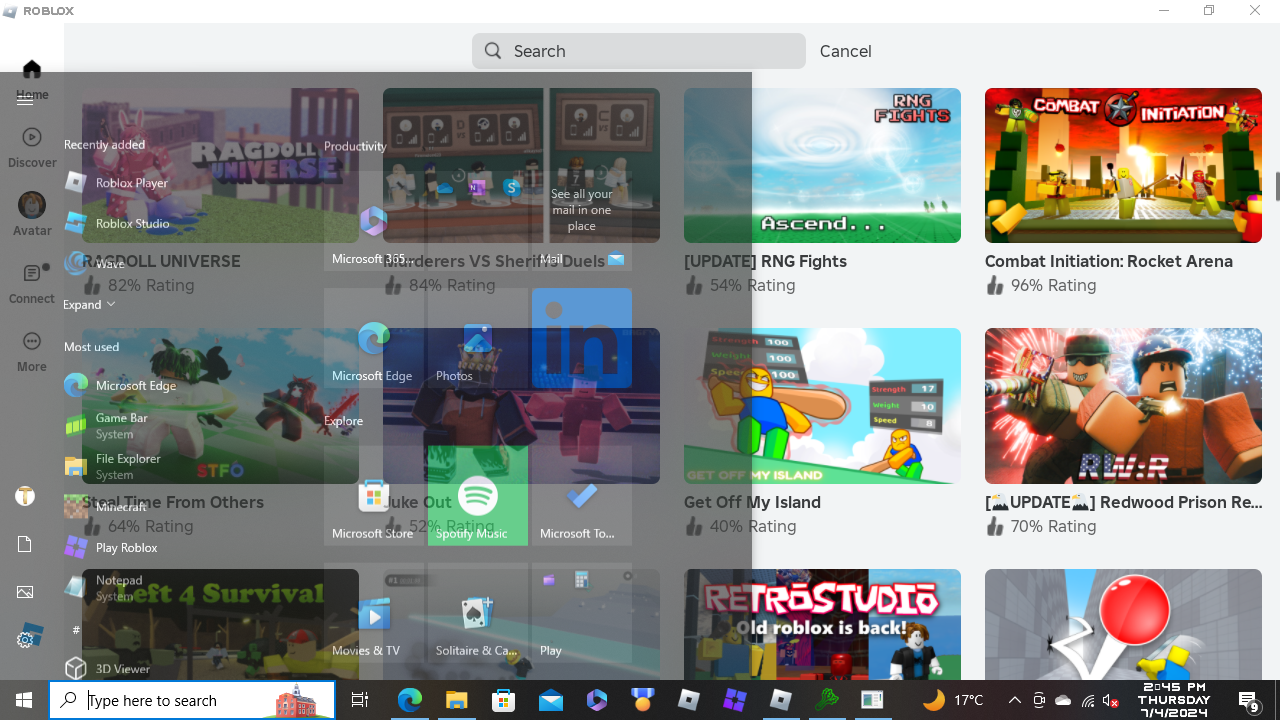Click the Productivity group header

click(x=355, y=146)
